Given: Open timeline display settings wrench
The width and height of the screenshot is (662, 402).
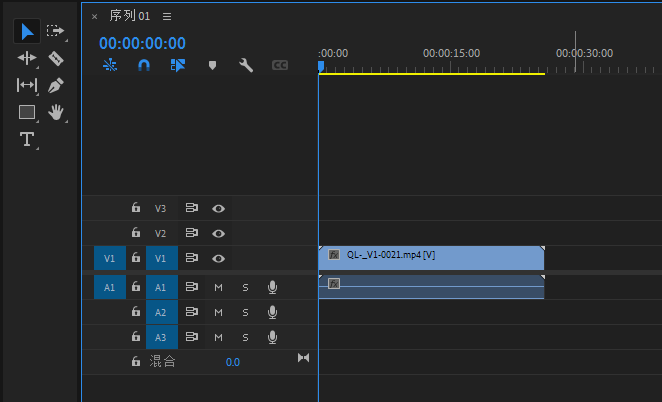Looking at the screenshot, I should (x=246, y=65).
